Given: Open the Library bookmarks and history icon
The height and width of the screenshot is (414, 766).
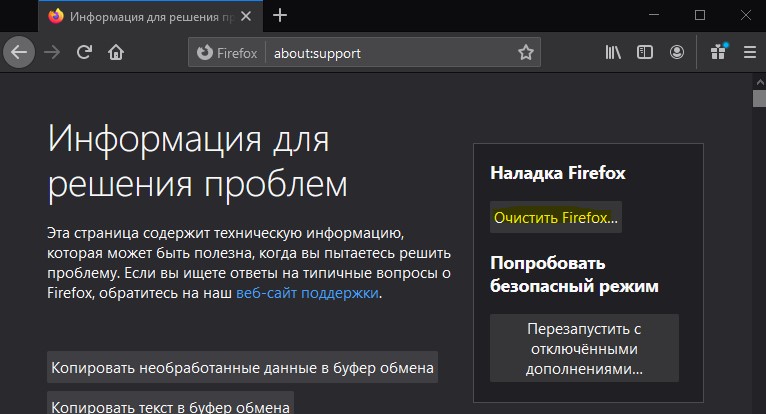Looking at the screenshot, I should [613, 52].
